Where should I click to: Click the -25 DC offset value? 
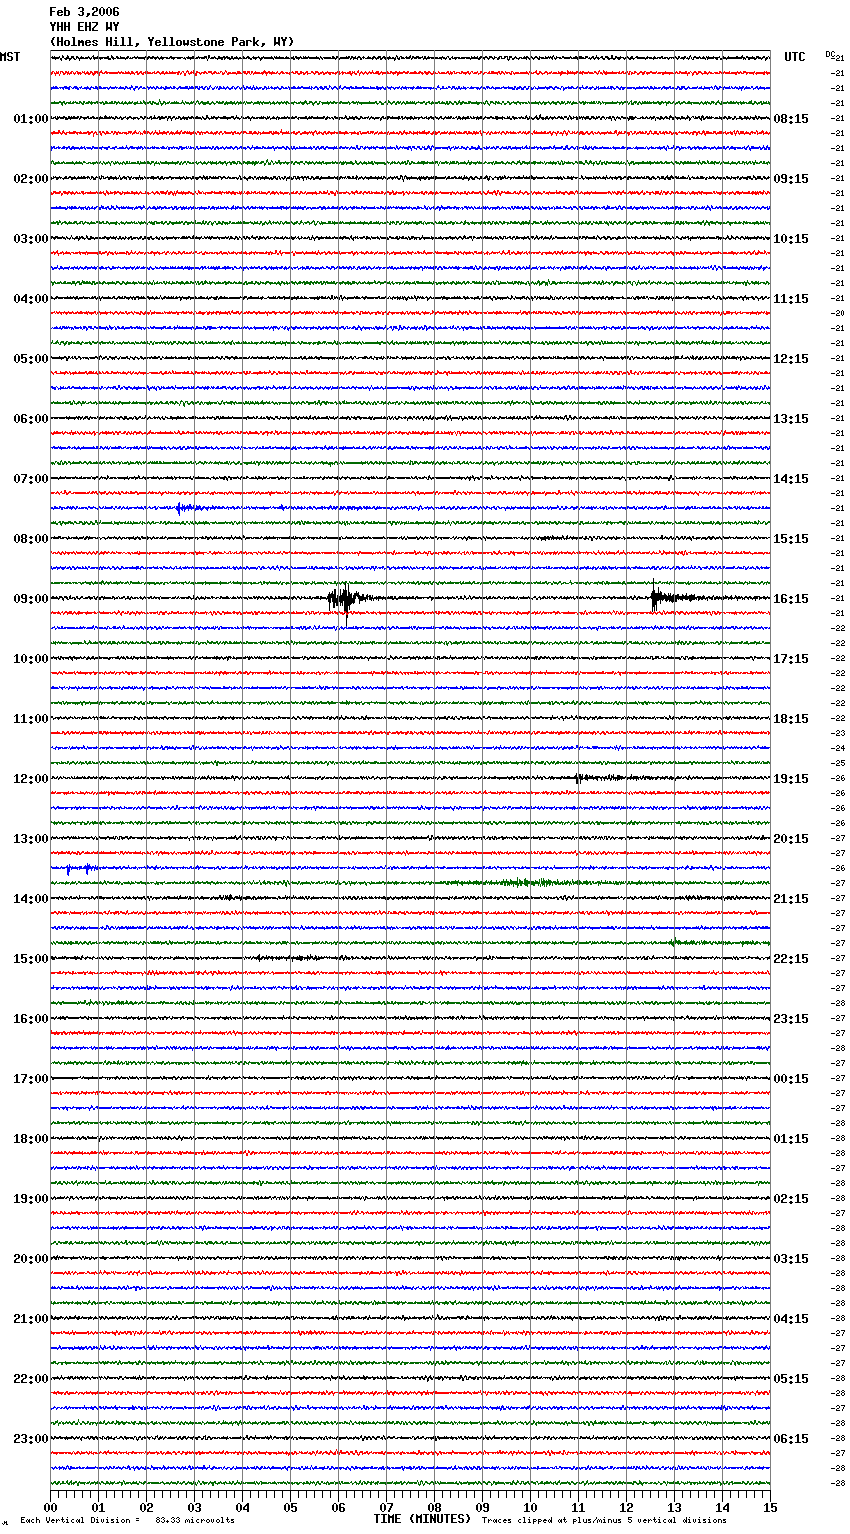tap(838, 763)
